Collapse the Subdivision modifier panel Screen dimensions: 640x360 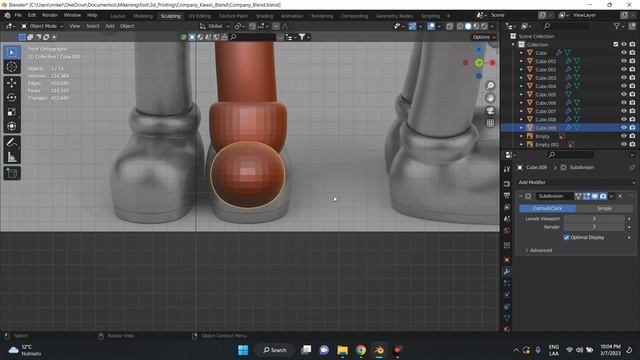point(521,196)
